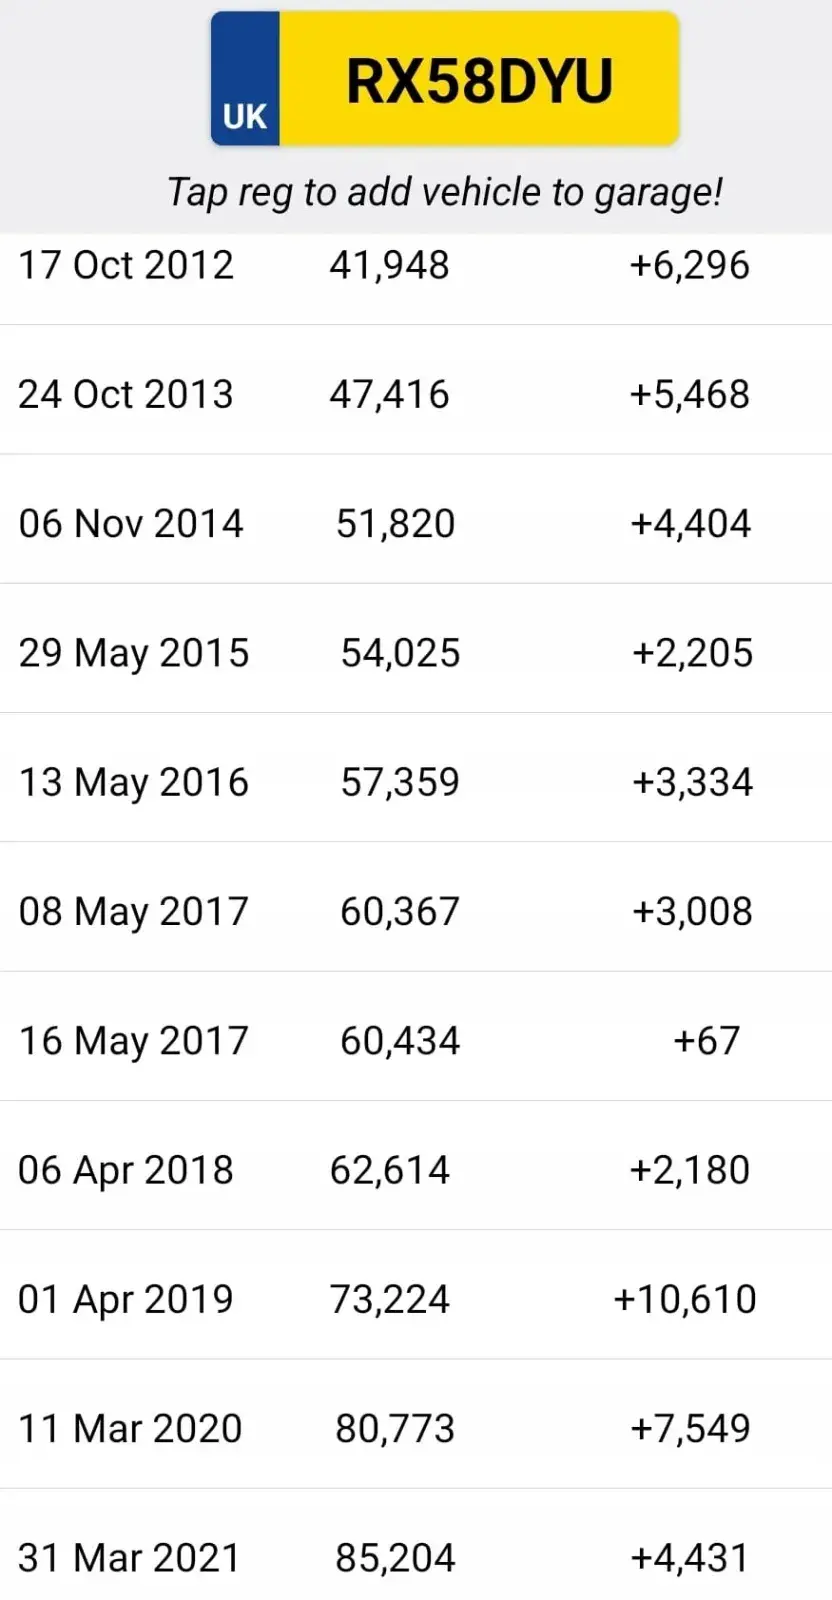Tap the RX58DYU registration plate
The image size is (832, 1600).
coord(479,81)
